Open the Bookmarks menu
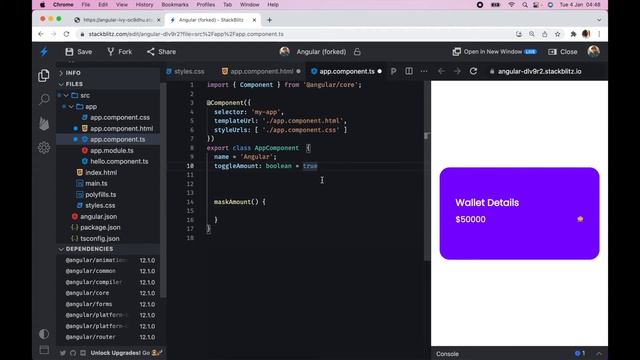The height and width of the screenshot is (360, 640). (x=175, y=4)
